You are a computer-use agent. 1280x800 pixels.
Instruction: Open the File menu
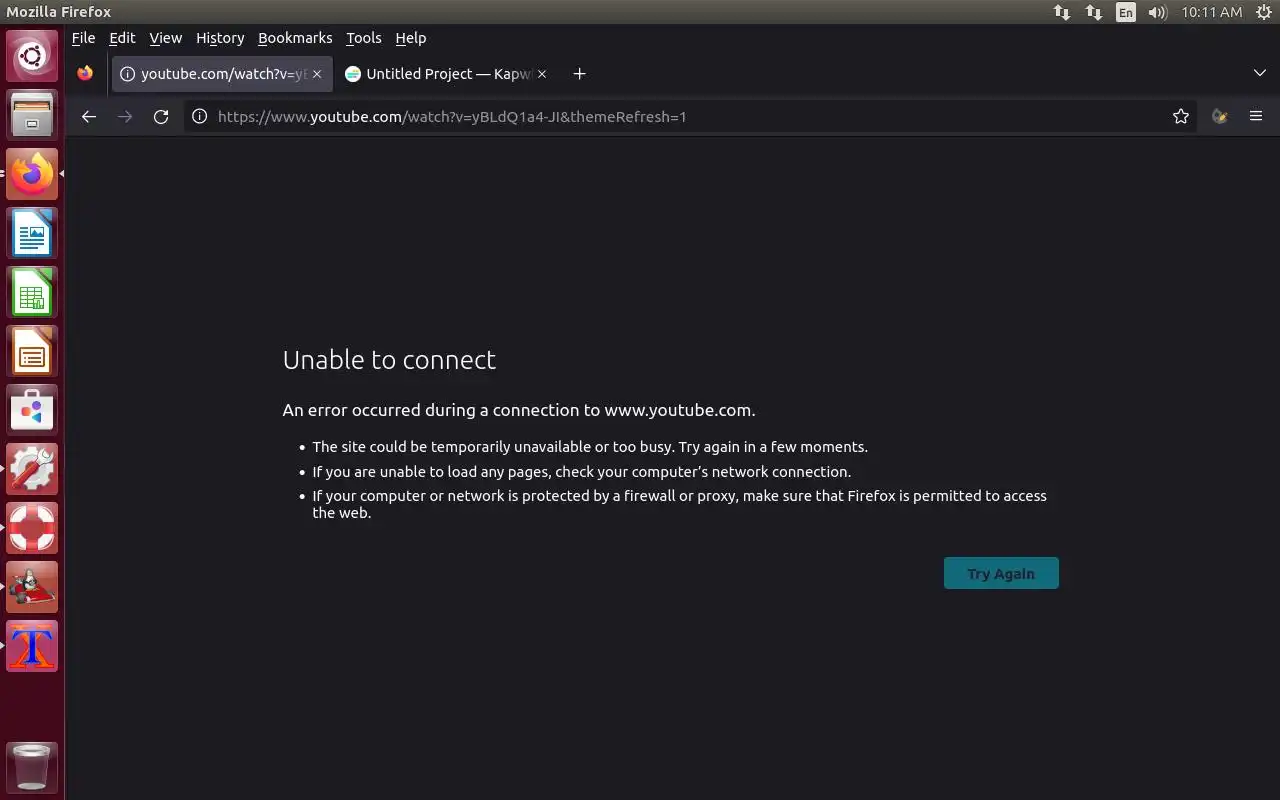84,38
